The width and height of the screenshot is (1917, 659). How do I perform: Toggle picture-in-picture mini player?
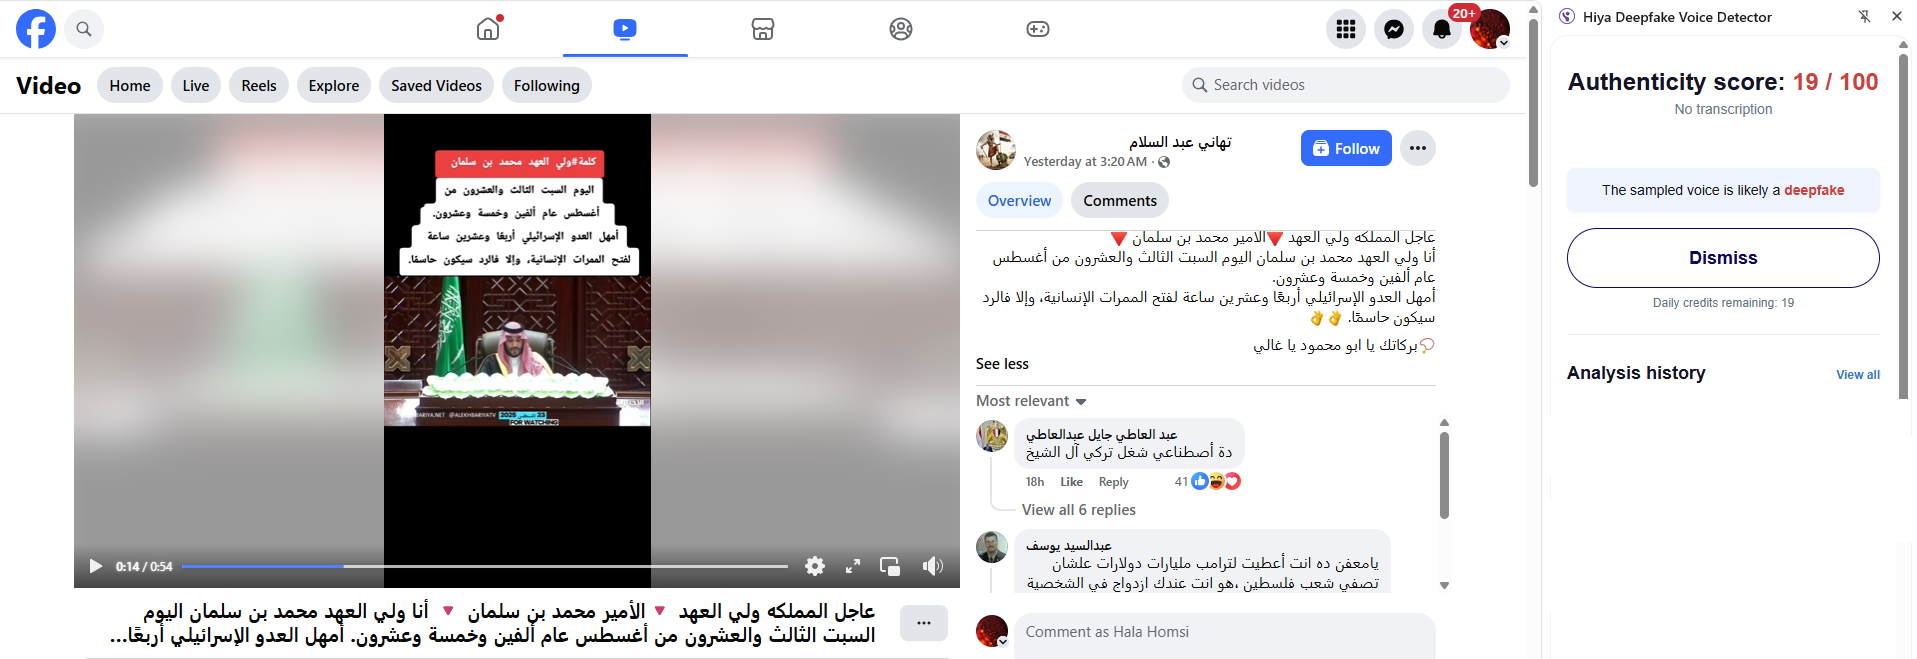click(890, 566)
